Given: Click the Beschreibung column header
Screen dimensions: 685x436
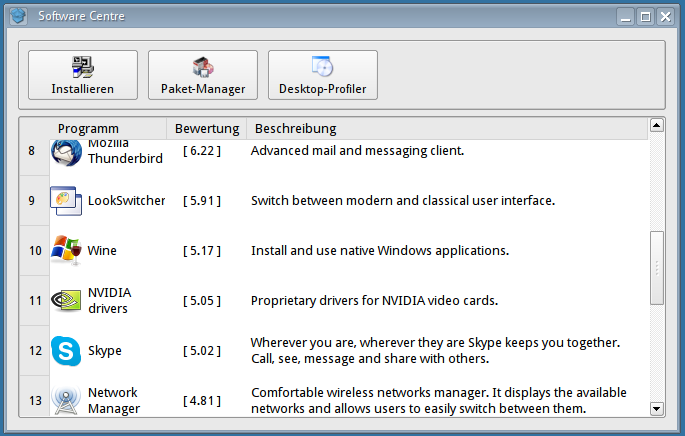Looking at the screenshot, I should point(447,128).
